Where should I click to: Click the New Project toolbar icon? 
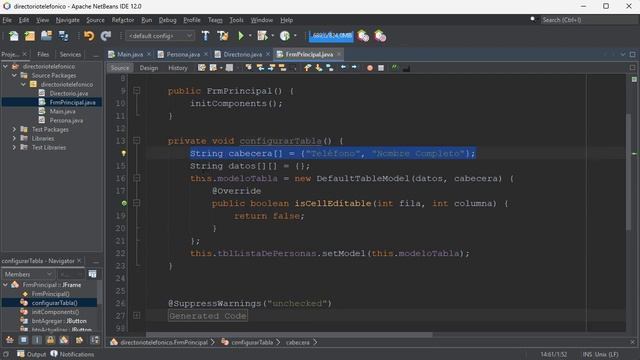pyautogui.click(x=30, y=36)
